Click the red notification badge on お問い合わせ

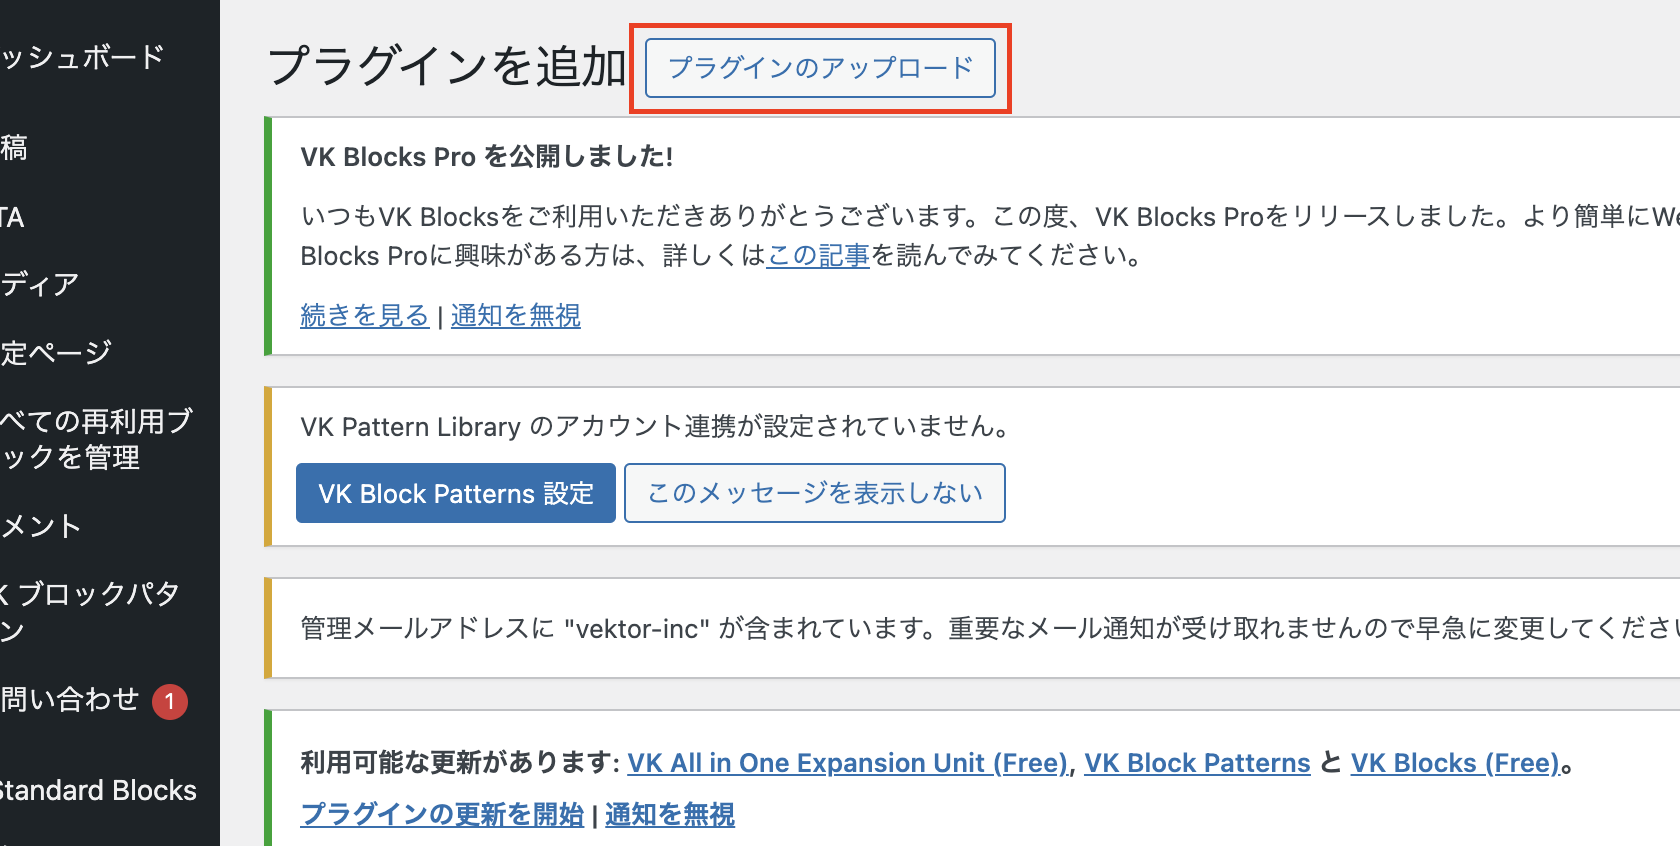point(170,701)
